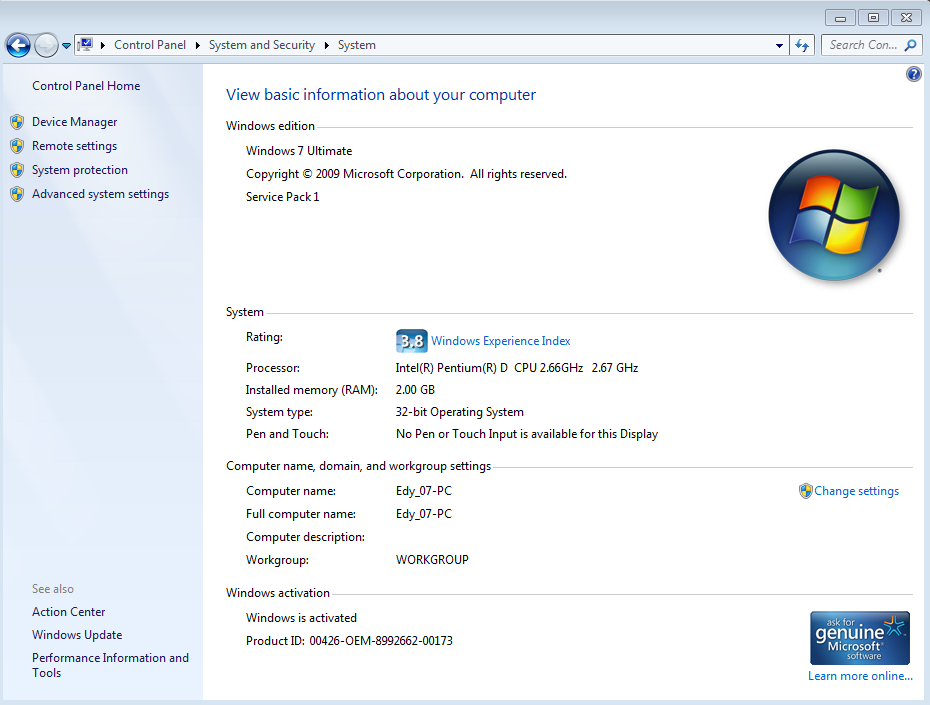Minimize the System window

point(840,18)
